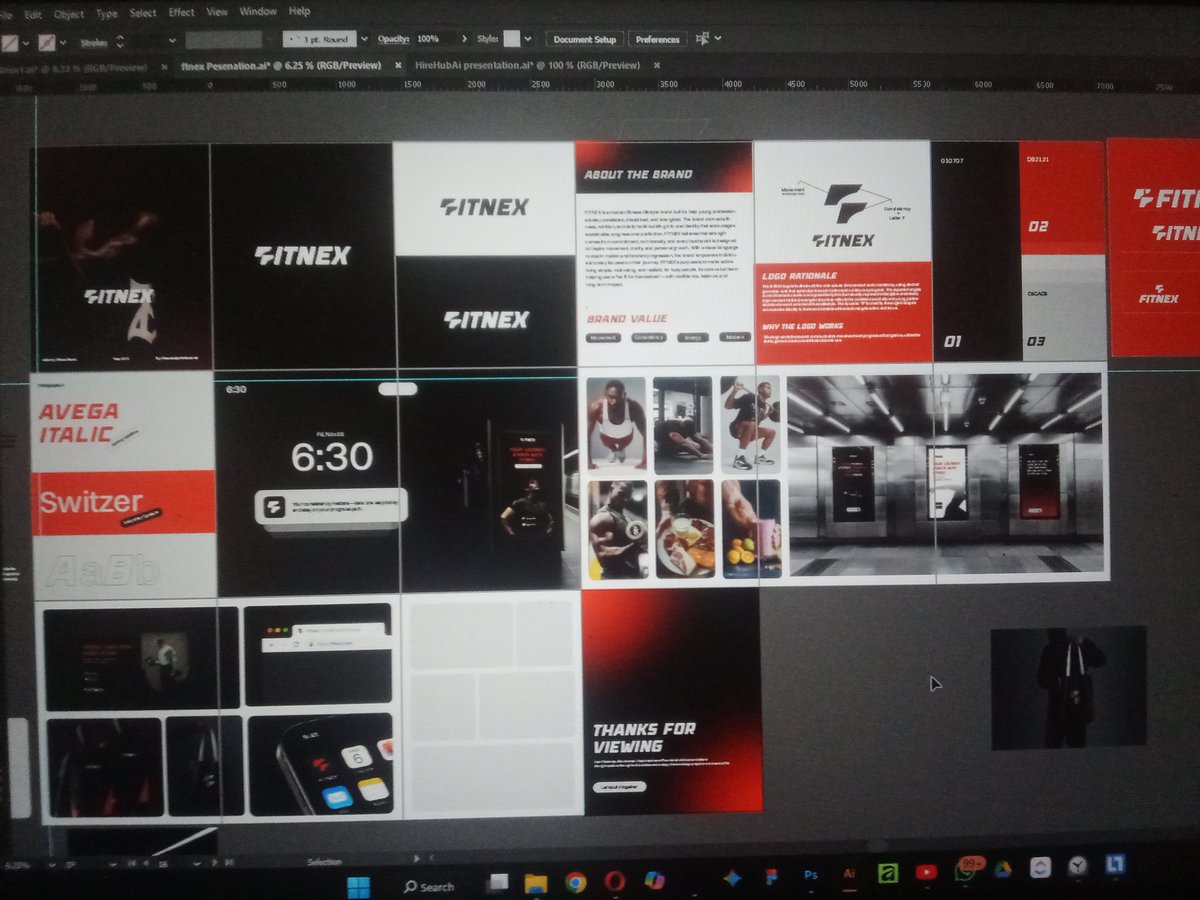The height and width of the screenshot is (900, 1200).
Task: Click the 'BRAND VALUE' heading text
Action: coord(626,318)
